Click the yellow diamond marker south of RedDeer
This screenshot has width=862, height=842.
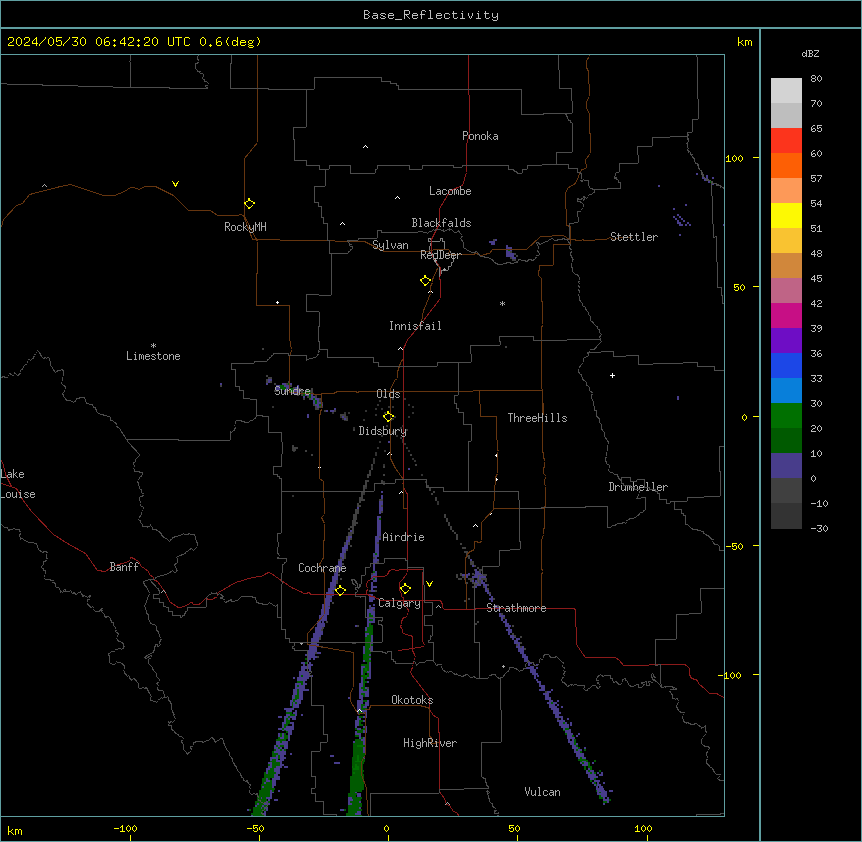[x=426, y=281]
